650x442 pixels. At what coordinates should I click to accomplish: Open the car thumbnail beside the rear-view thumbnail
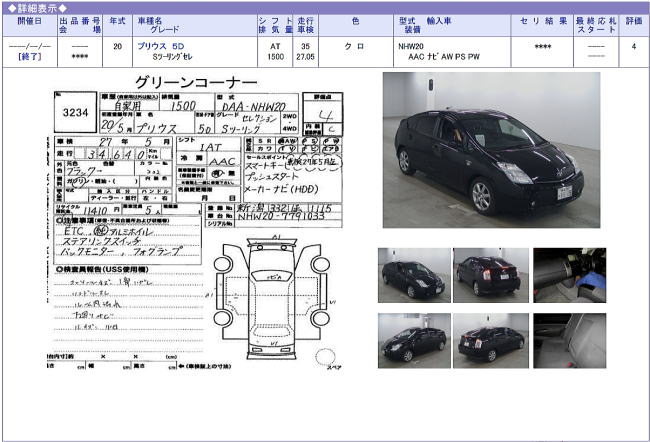tap(414, 275)
